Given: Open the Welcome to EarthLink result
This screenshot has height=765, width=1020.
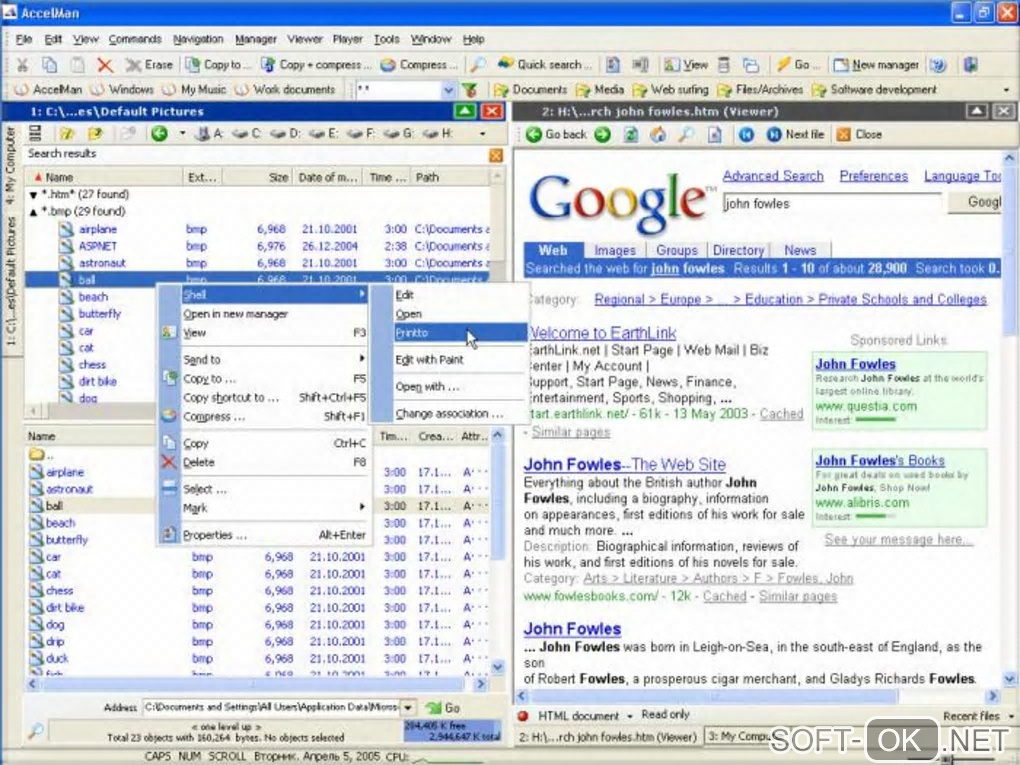Looking at the screenshot, I should click(x=602, y=332).
